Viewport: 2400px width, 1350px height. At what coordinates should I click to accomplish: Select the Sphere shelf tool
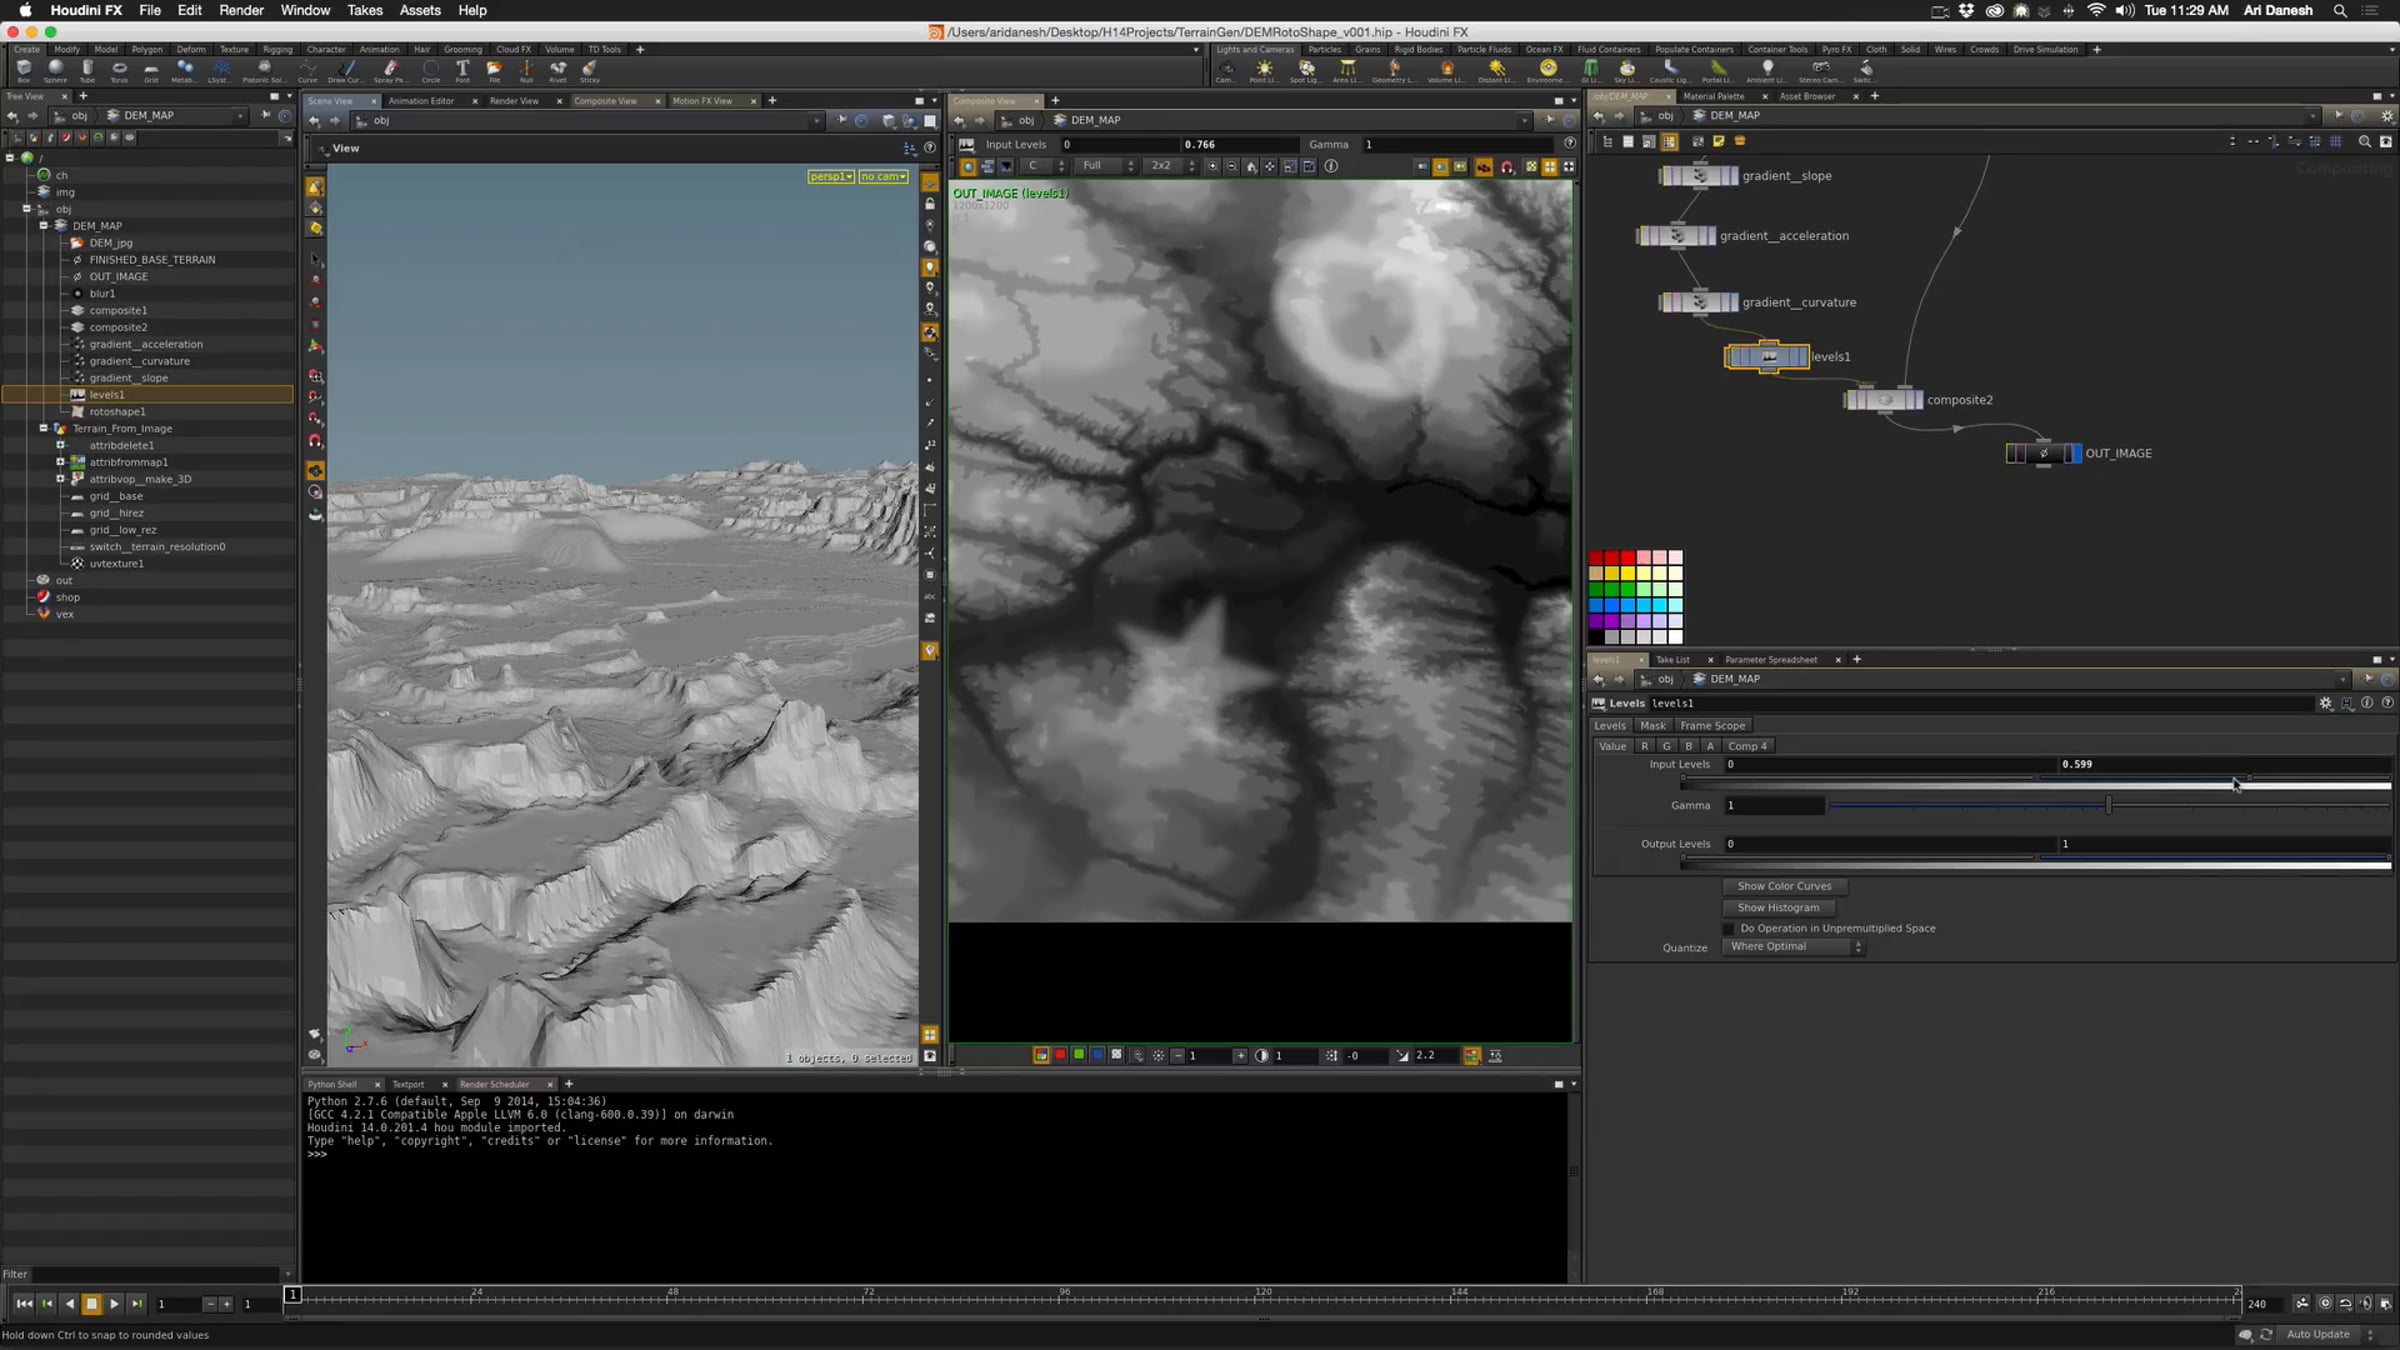click(x=56, y=70)
